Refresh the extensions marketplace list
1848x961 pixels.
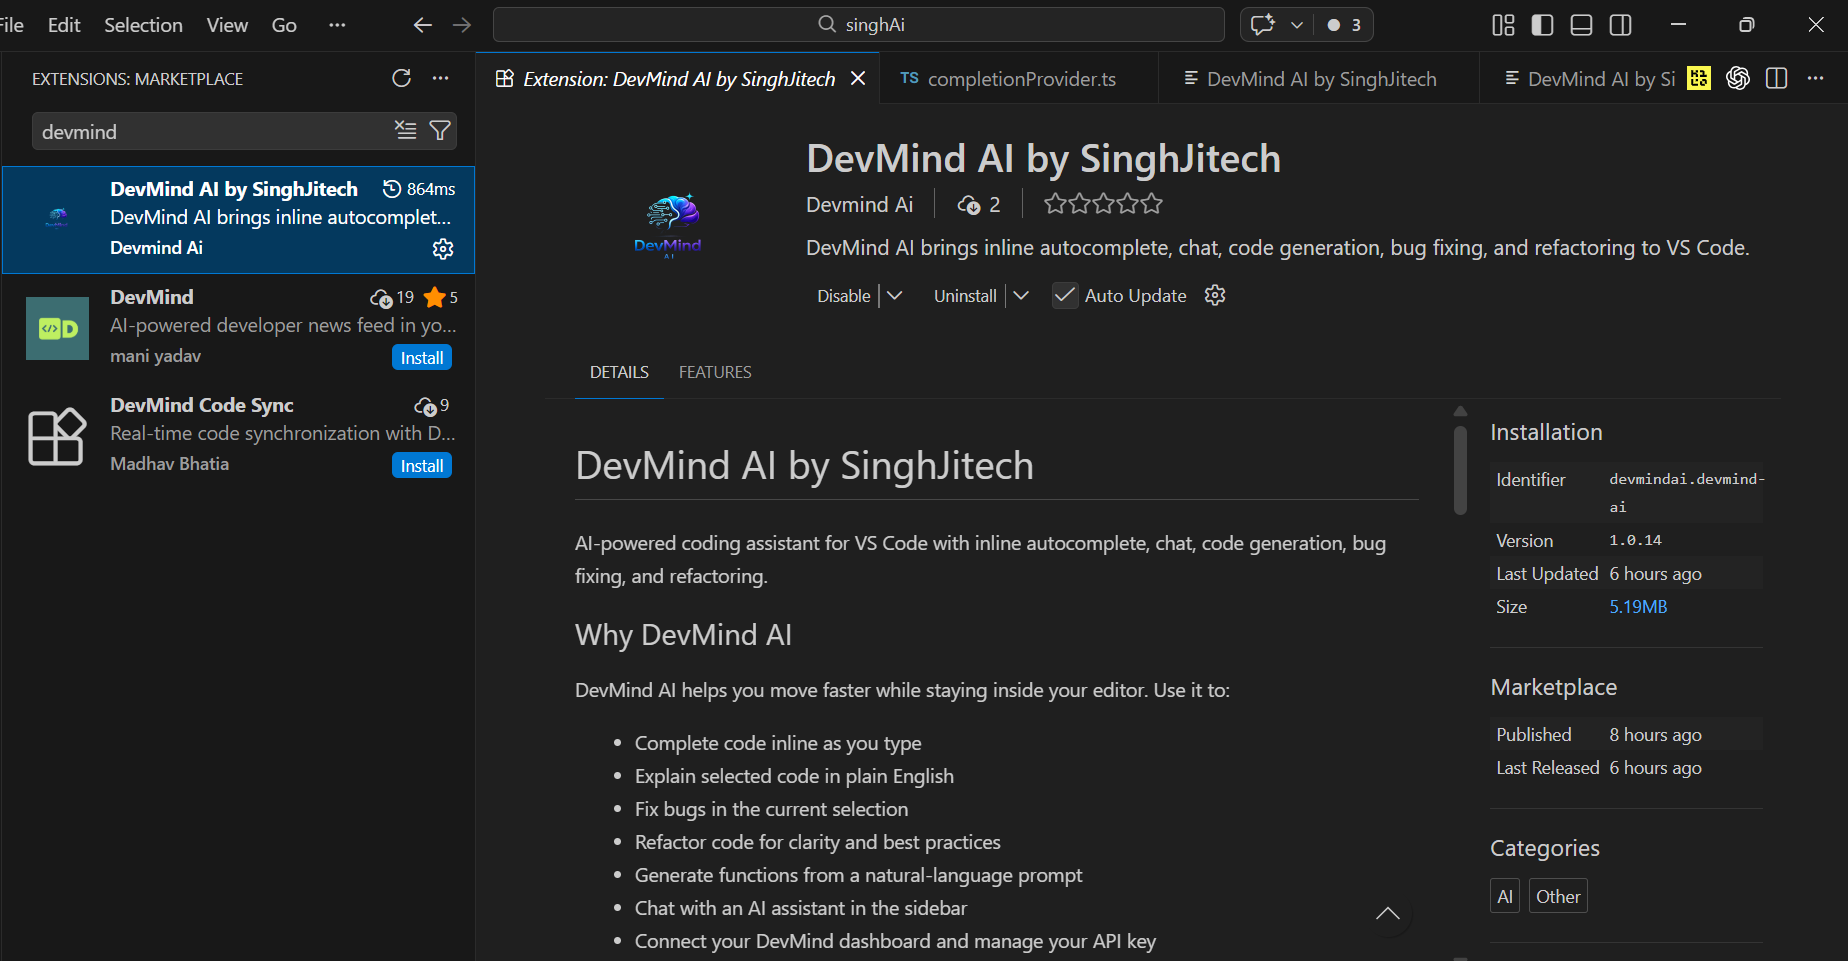(x=402, y=78)
